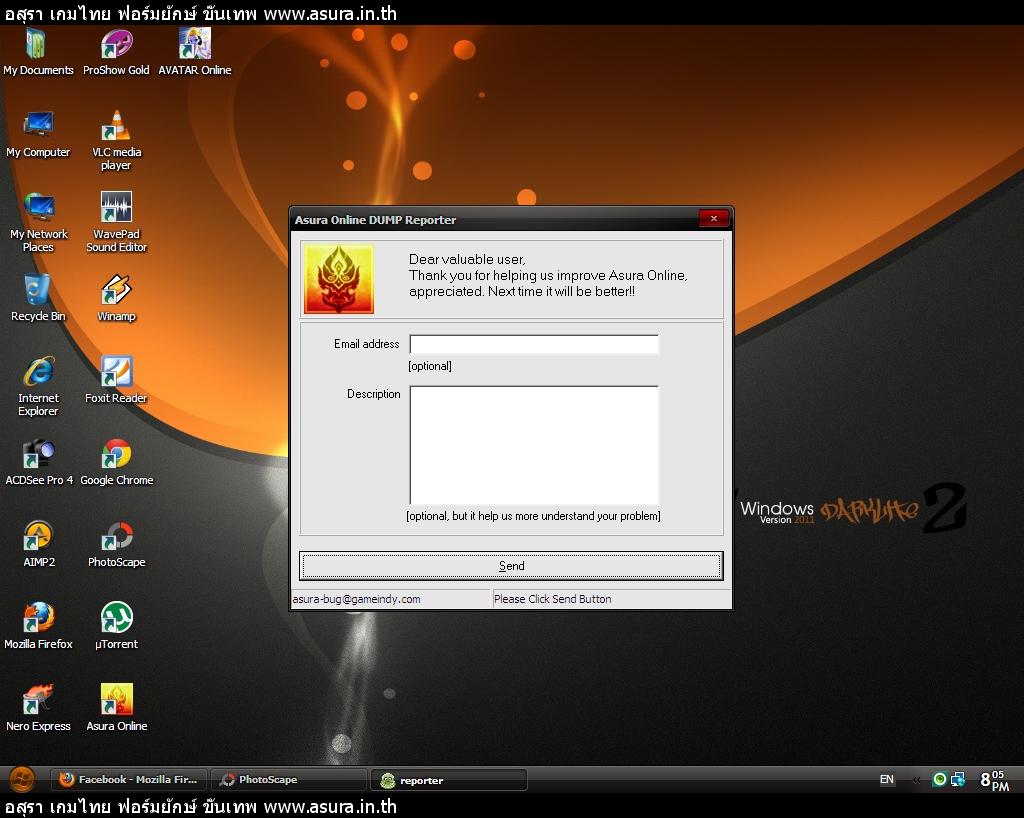Click the asura-bug@gameindy.com status text
Image resolution: width=1024 pixels, height=818 pixels.
pos(357,599)
